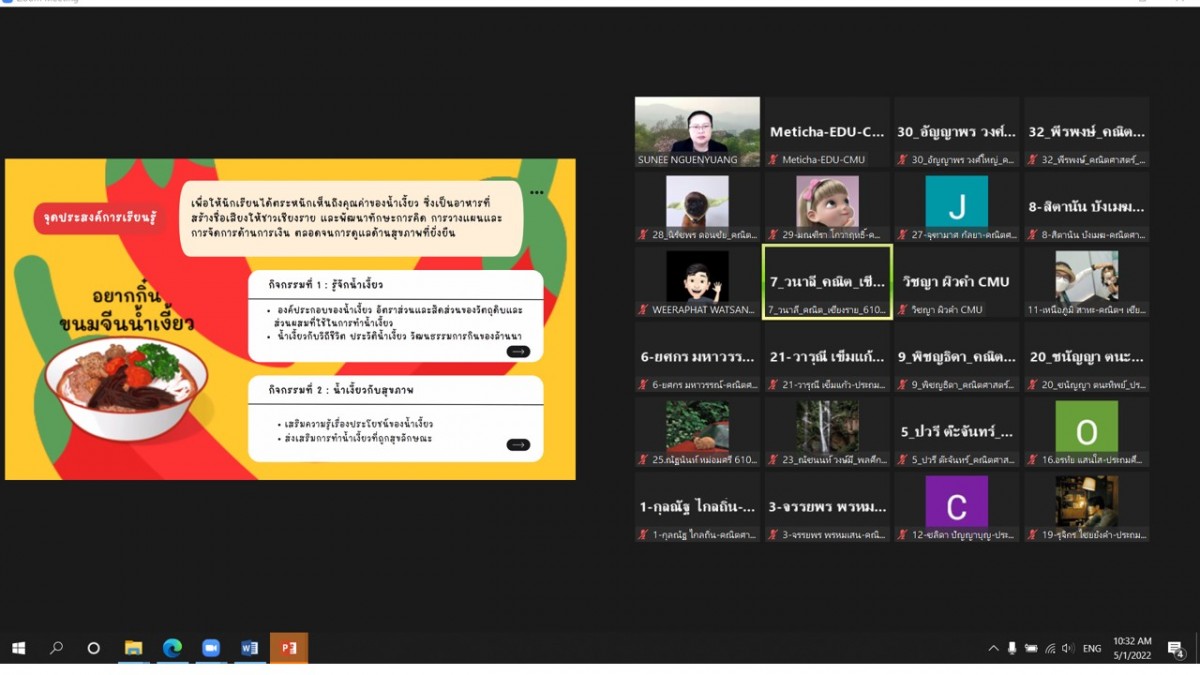Click muted mic icon of participant 9
The height and width of the screenshot is (675, 1200).
(903, 384)
